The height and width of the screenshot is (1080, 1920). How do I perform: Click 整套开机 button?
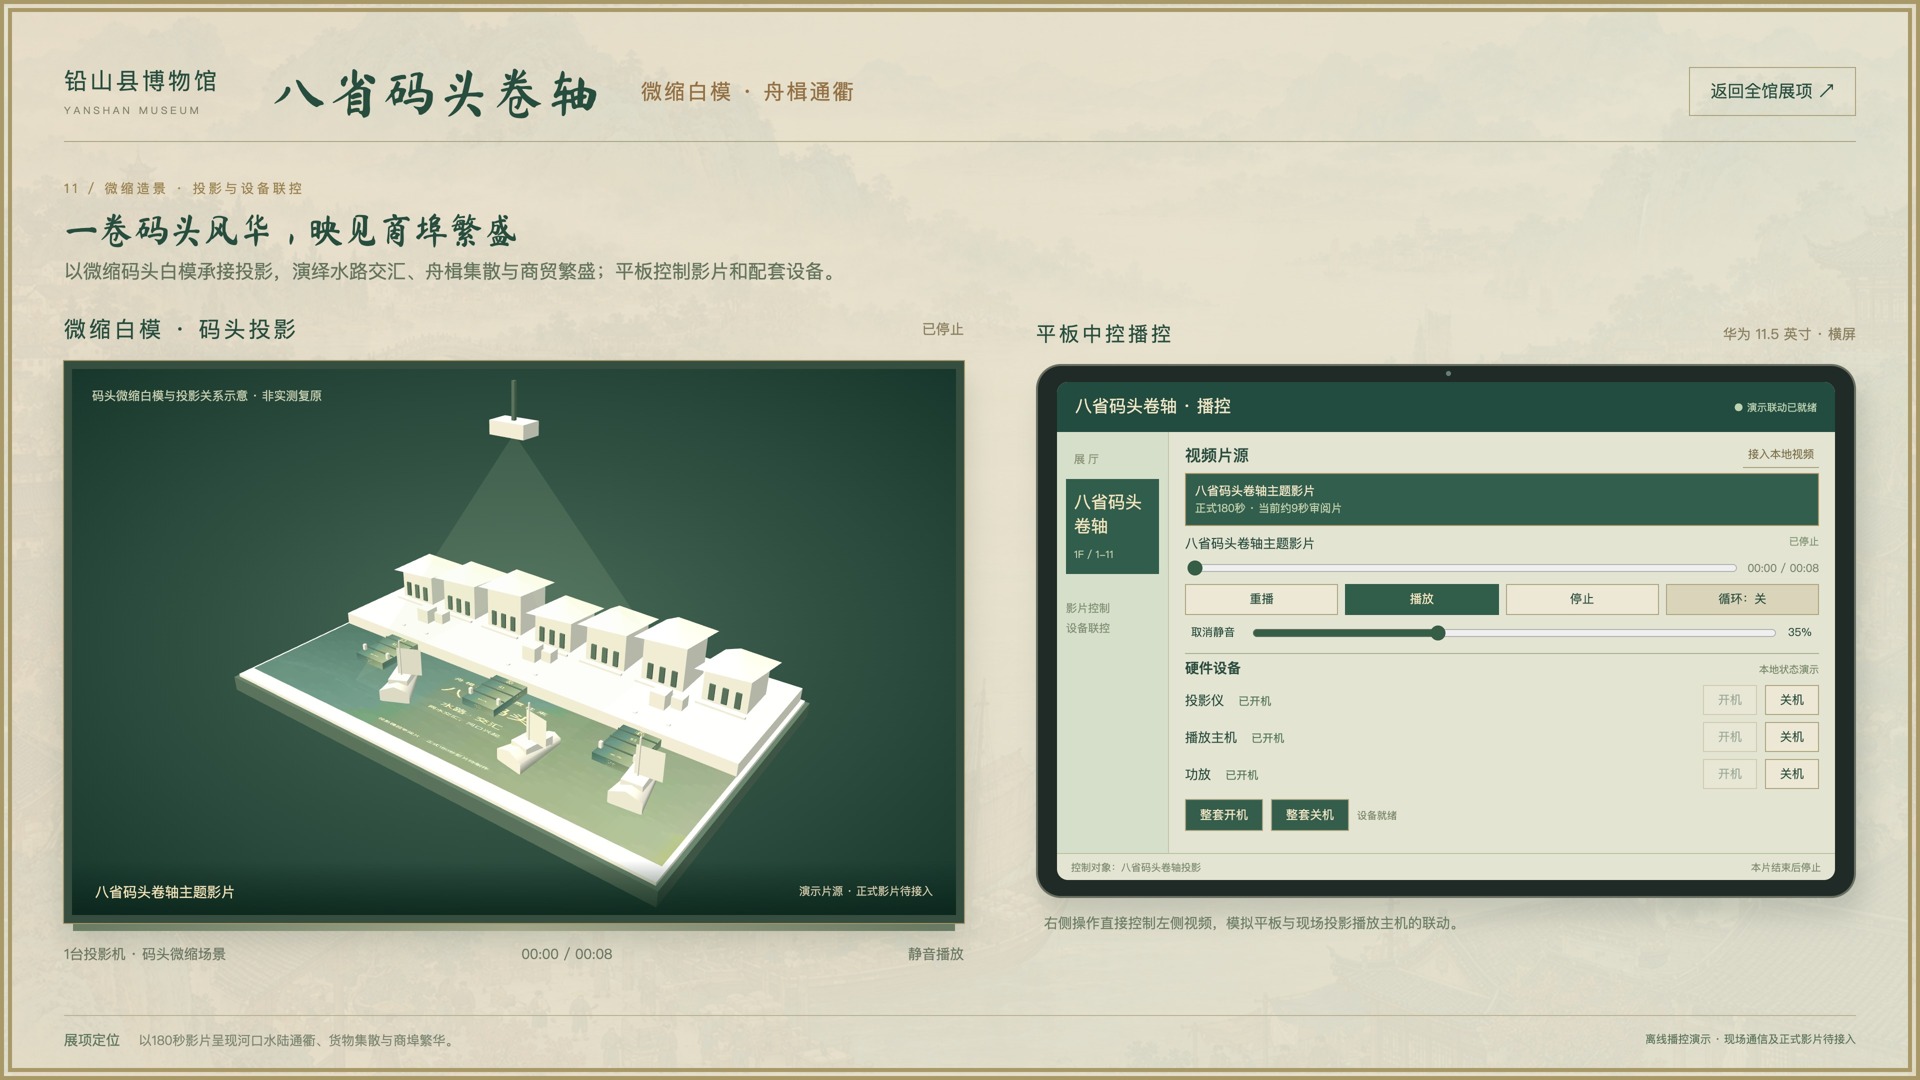tap(1223, 815)
